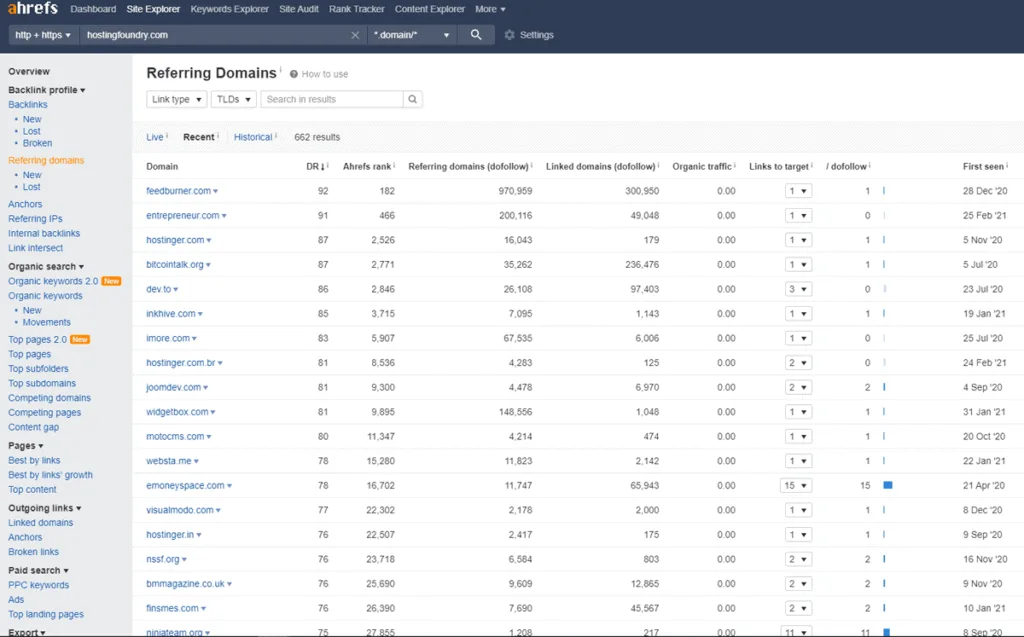1024x637 pixels.
Task: Click the dofollow bar for emoneyspace.com
Action: pos(888,485)
